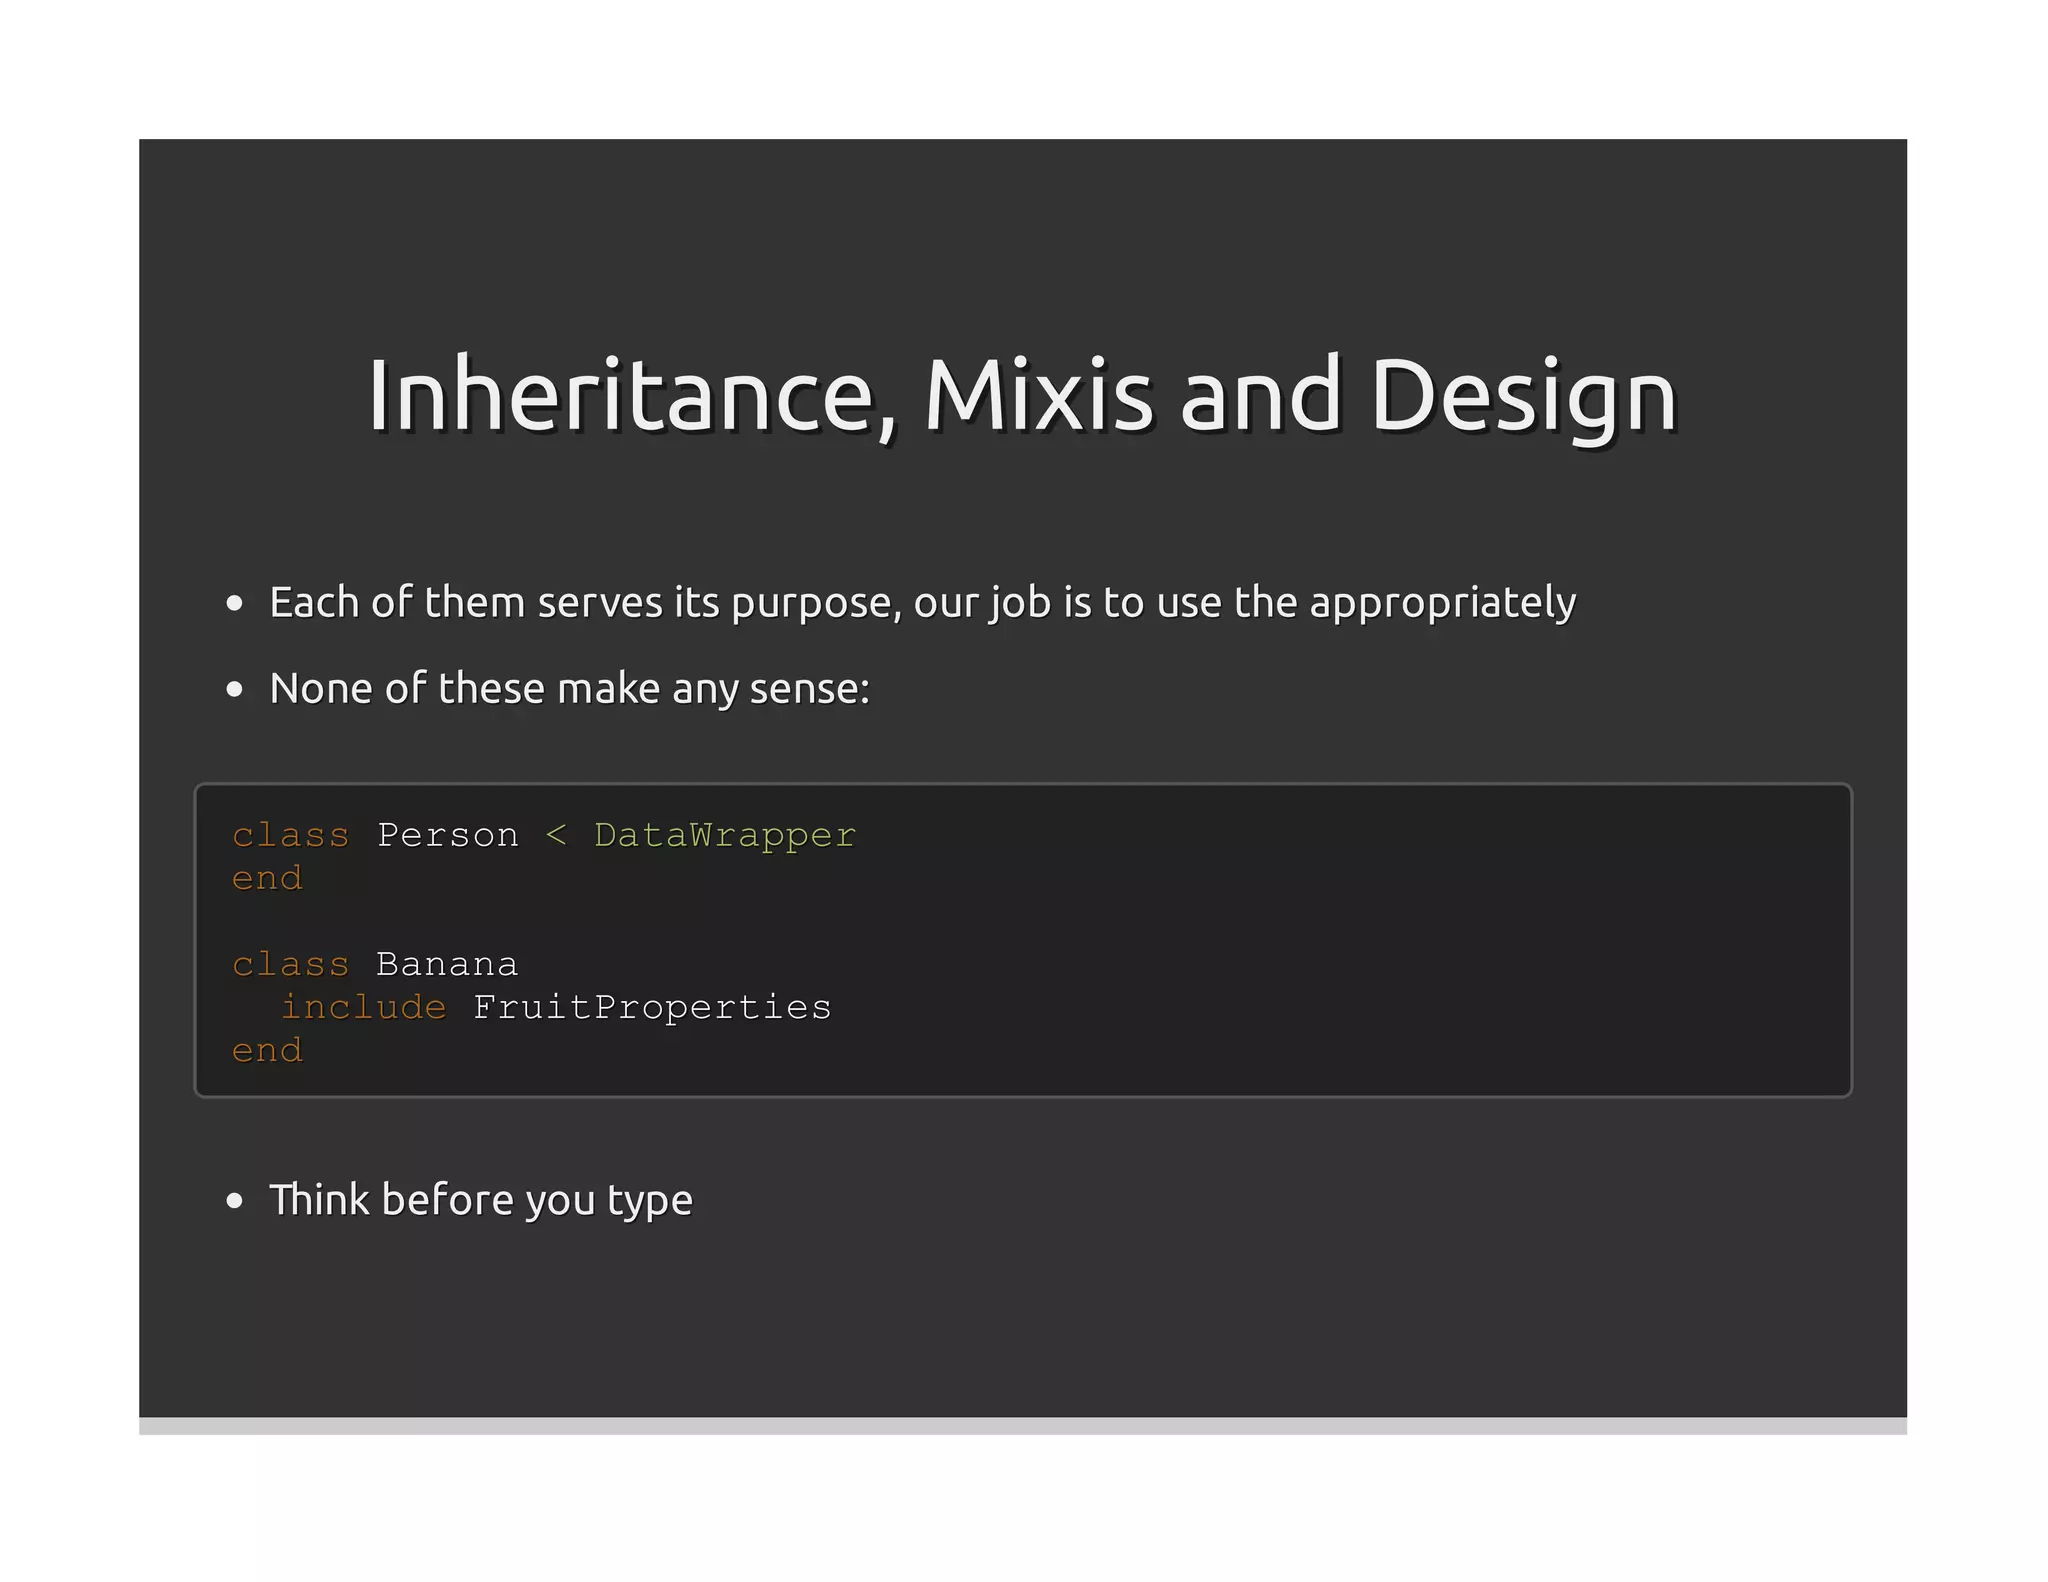The height and width of the screenshot is (1582, 2048).
Task: Click the '<' inheritance operator in the code
Action: pos(556,835)
